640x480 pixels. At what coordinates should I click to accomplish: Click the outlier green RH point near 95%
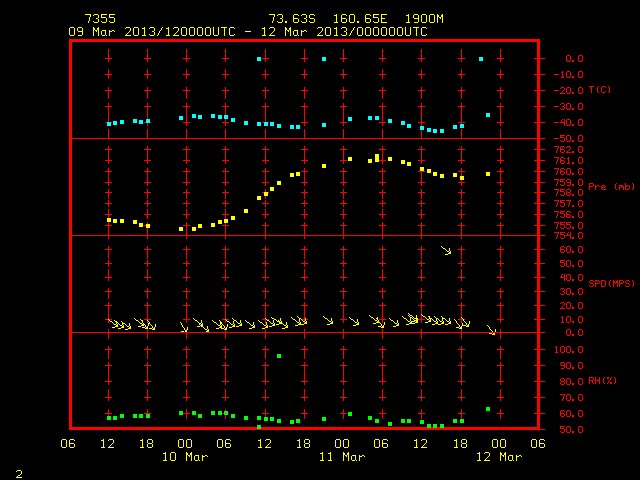[x=279, y=356]
